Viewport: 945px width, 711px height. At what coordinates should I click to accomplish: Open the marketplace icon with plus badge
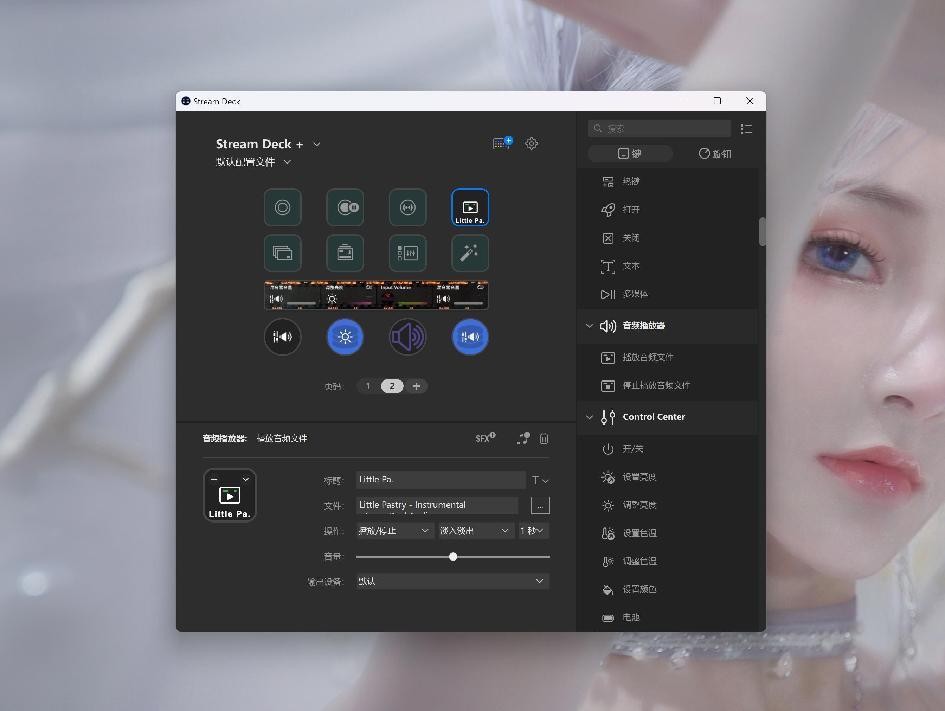502,144
